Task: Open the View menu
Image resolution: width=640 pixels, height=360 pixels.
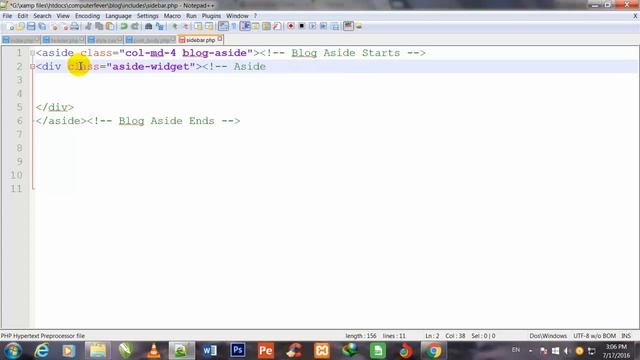Action: pos(63,16)
